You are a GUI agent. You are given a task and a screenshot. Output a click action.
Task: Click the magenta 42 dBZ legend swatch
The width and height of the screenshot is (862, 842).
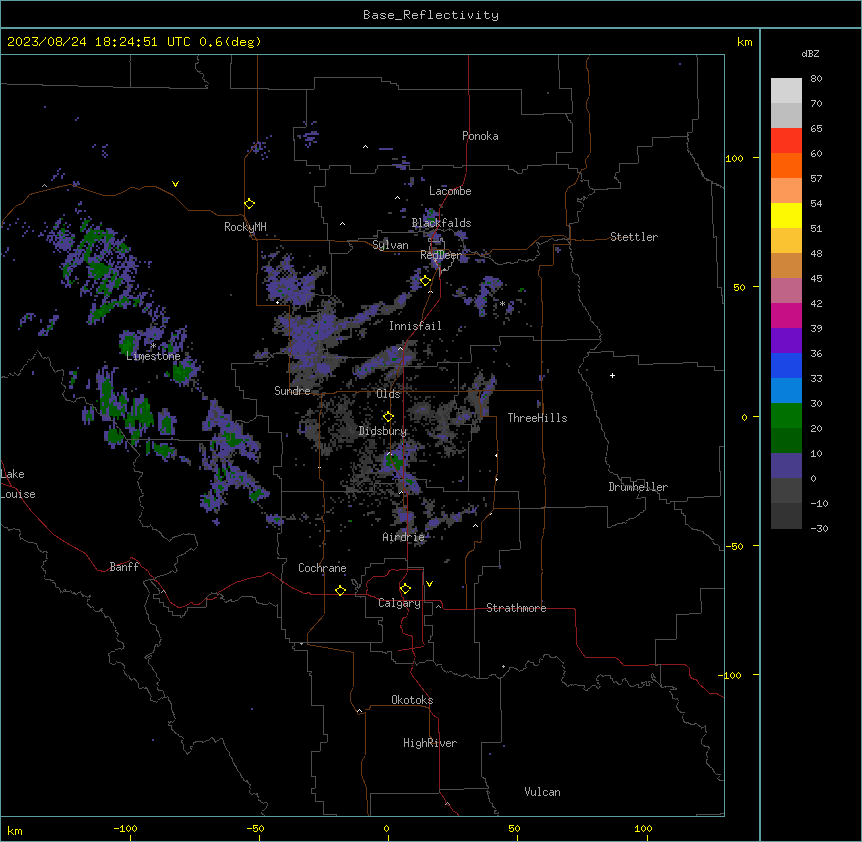tap(786, 315)
